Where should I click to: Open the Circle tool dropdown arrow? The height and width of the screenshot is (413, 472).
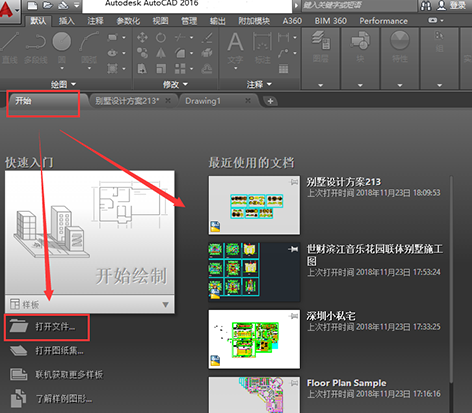62,68
